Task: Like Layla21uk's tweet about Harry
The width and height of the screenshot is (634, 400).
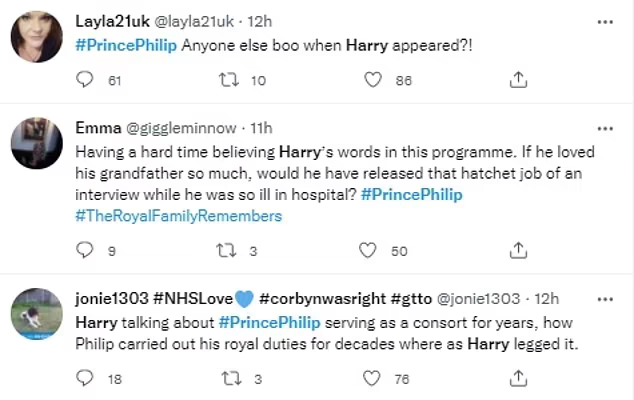Action: [374, 80]
